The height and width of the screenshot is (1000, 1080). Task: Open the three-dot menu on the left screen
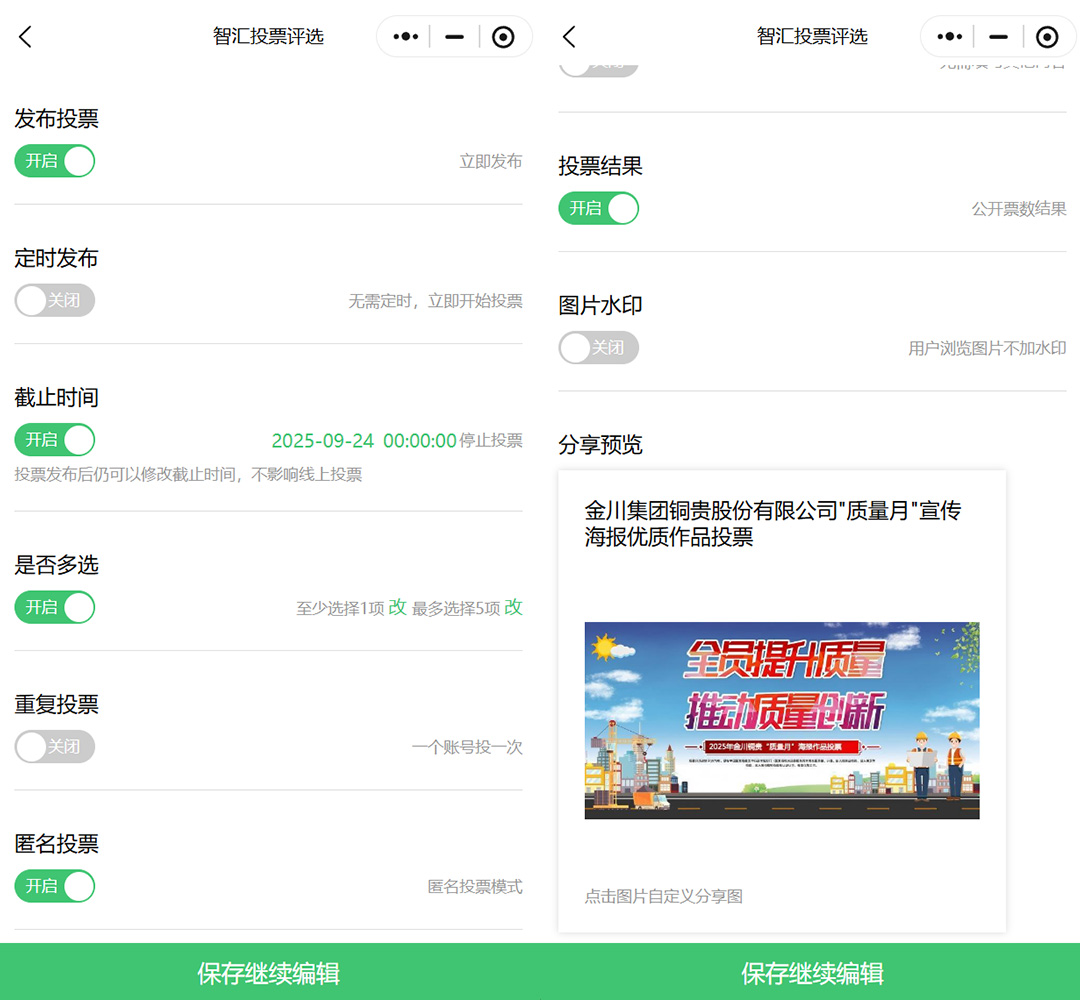[405, 37]
